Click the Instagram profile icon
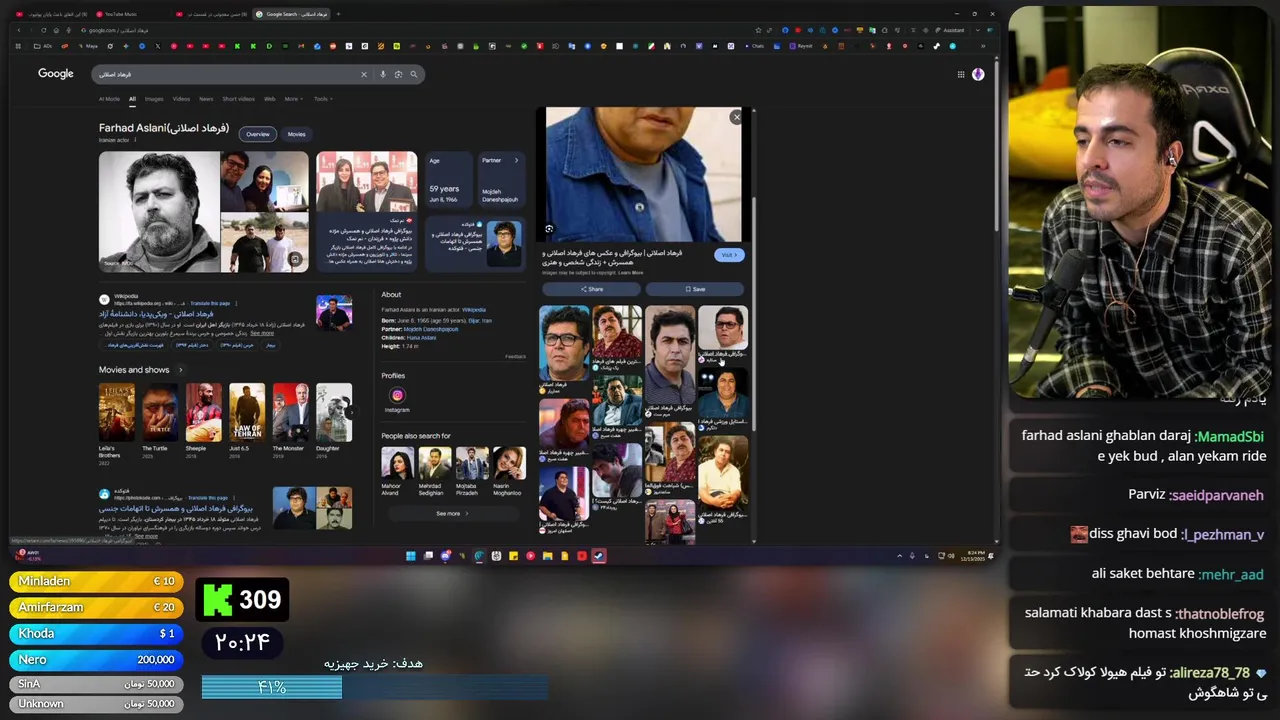The width and height of the screenshot is (1280, 720). click(397, 395)
